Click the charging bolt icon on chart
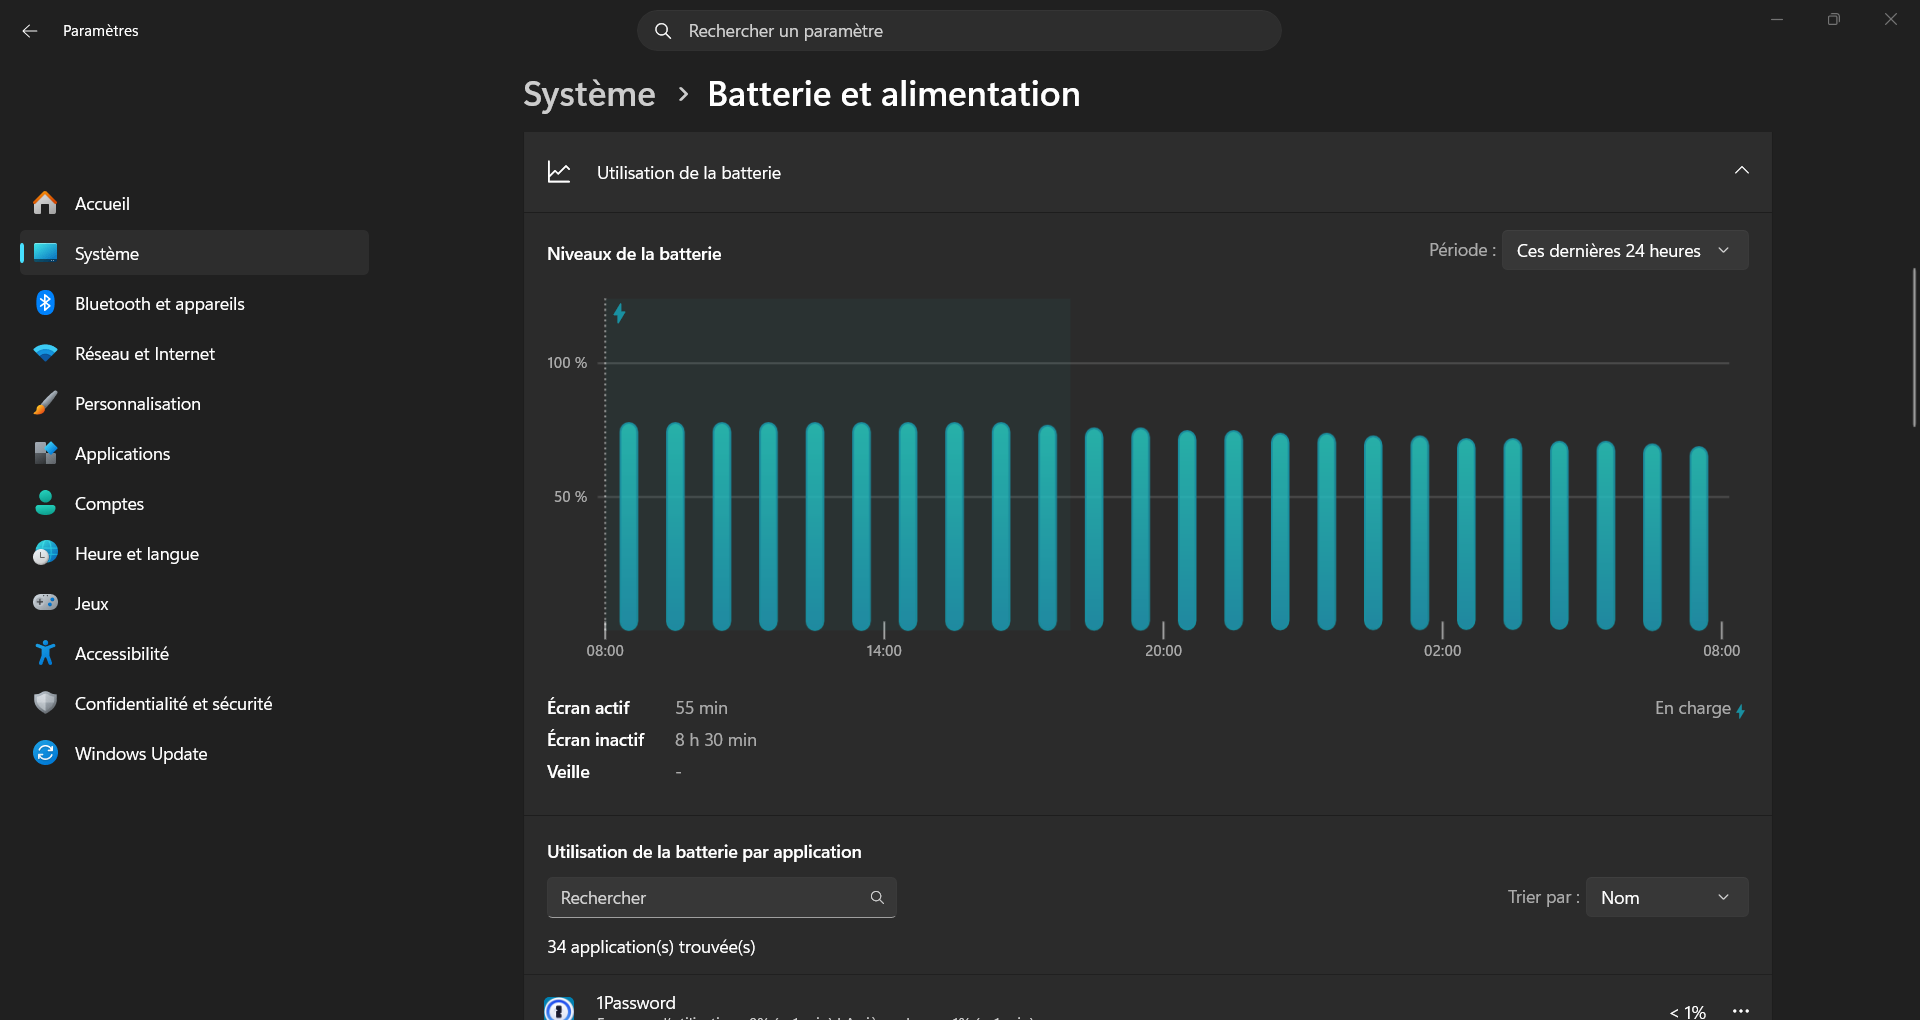The image size is (1920, 1020). pos(620,314)
